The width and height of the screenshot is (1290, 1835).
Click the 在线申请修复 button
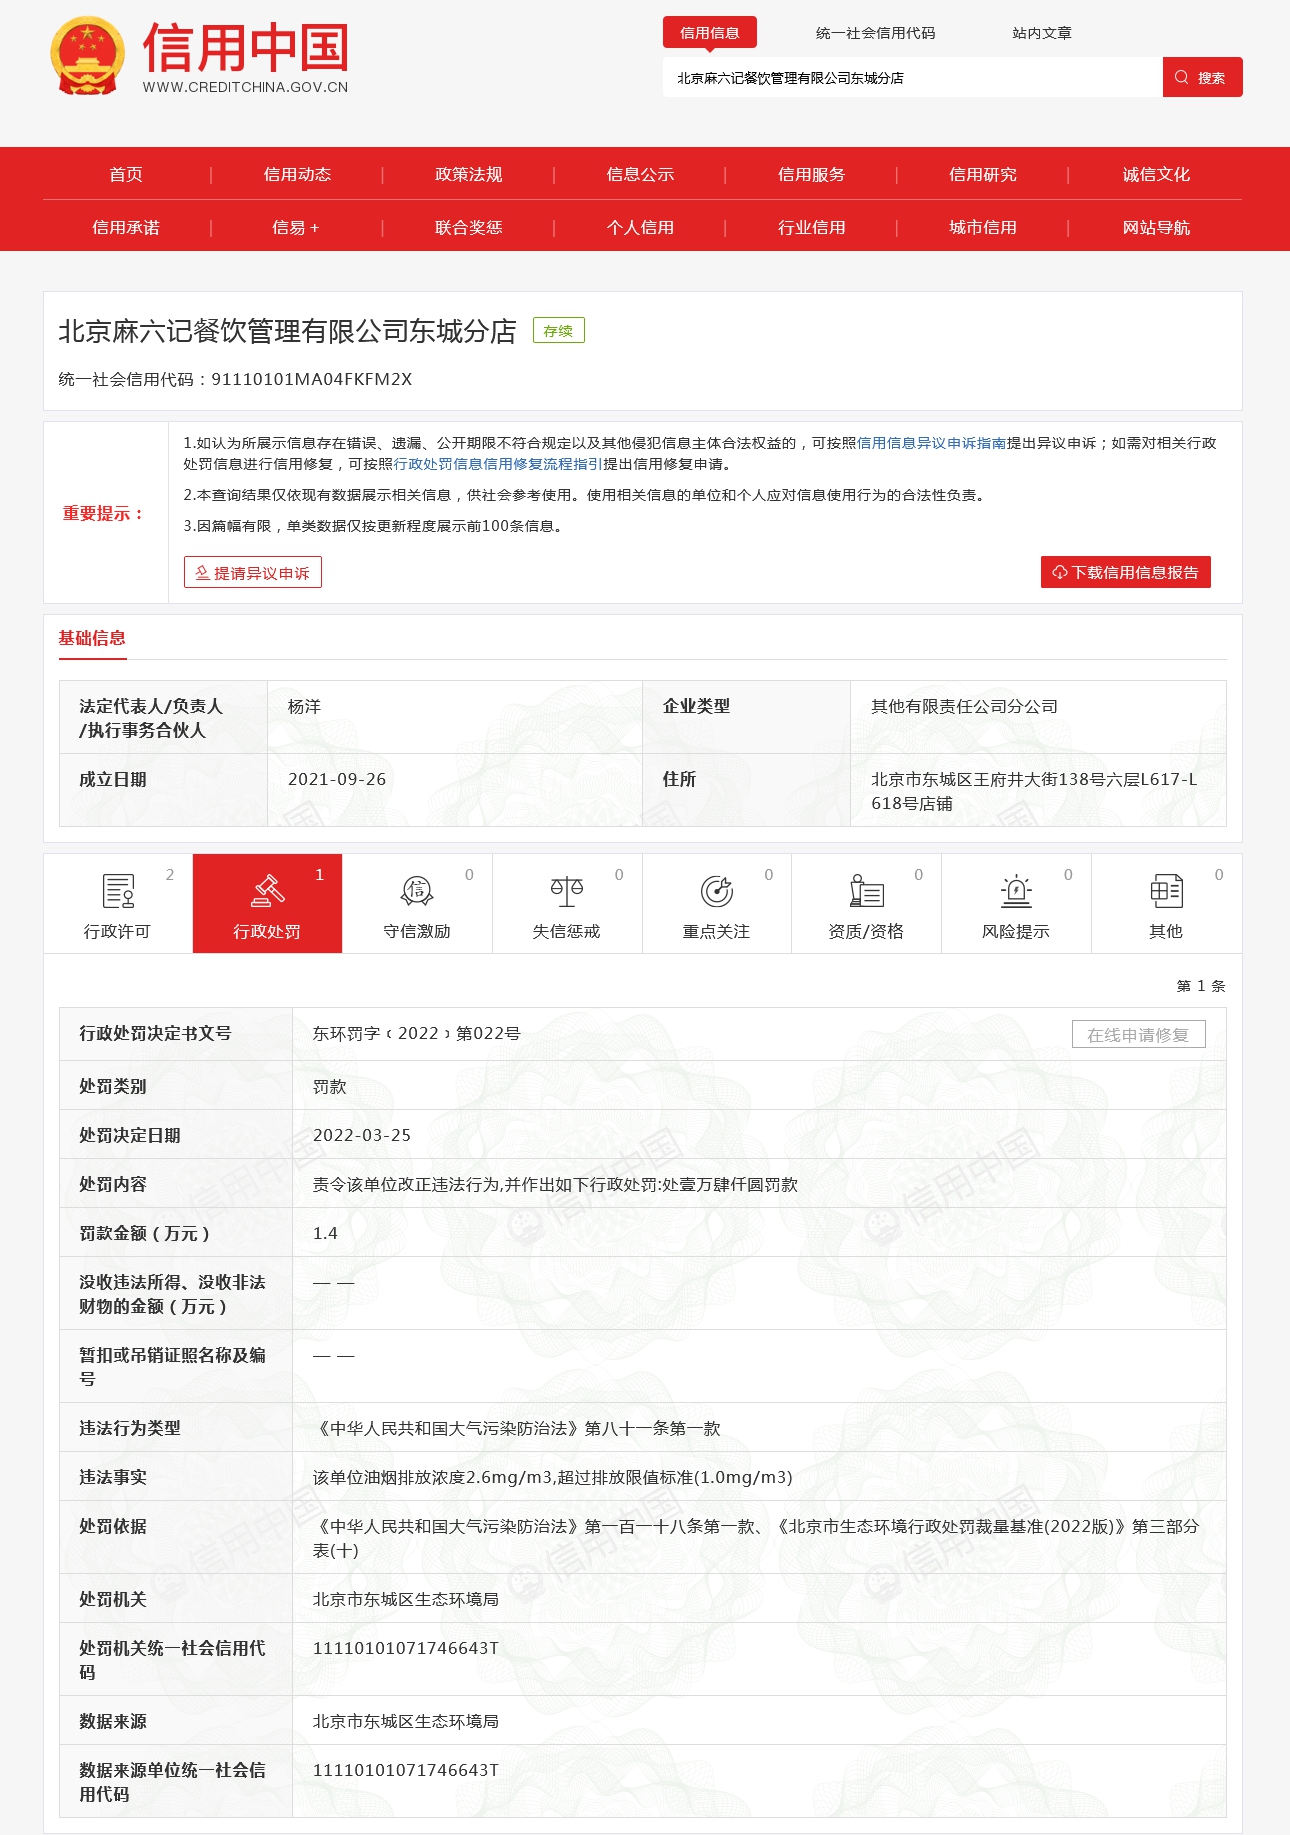click(x=1139, y=1034)
